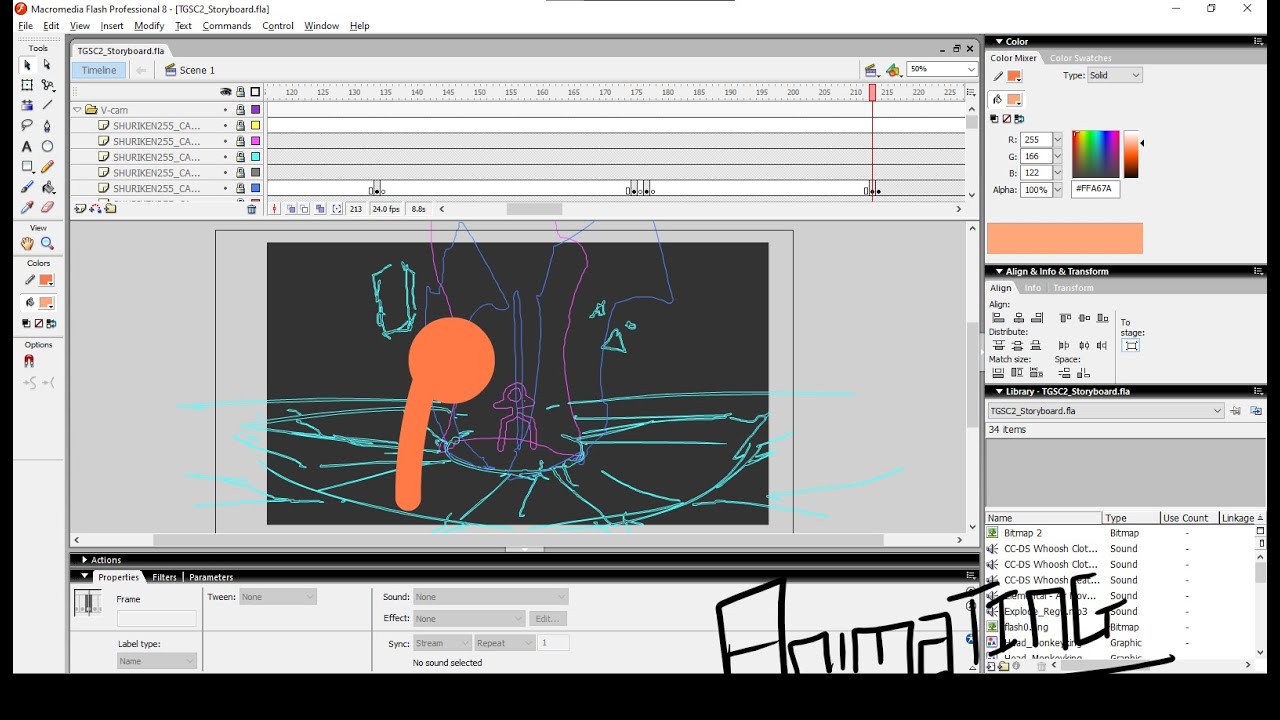Toggle the Onion Skin button

291,209
